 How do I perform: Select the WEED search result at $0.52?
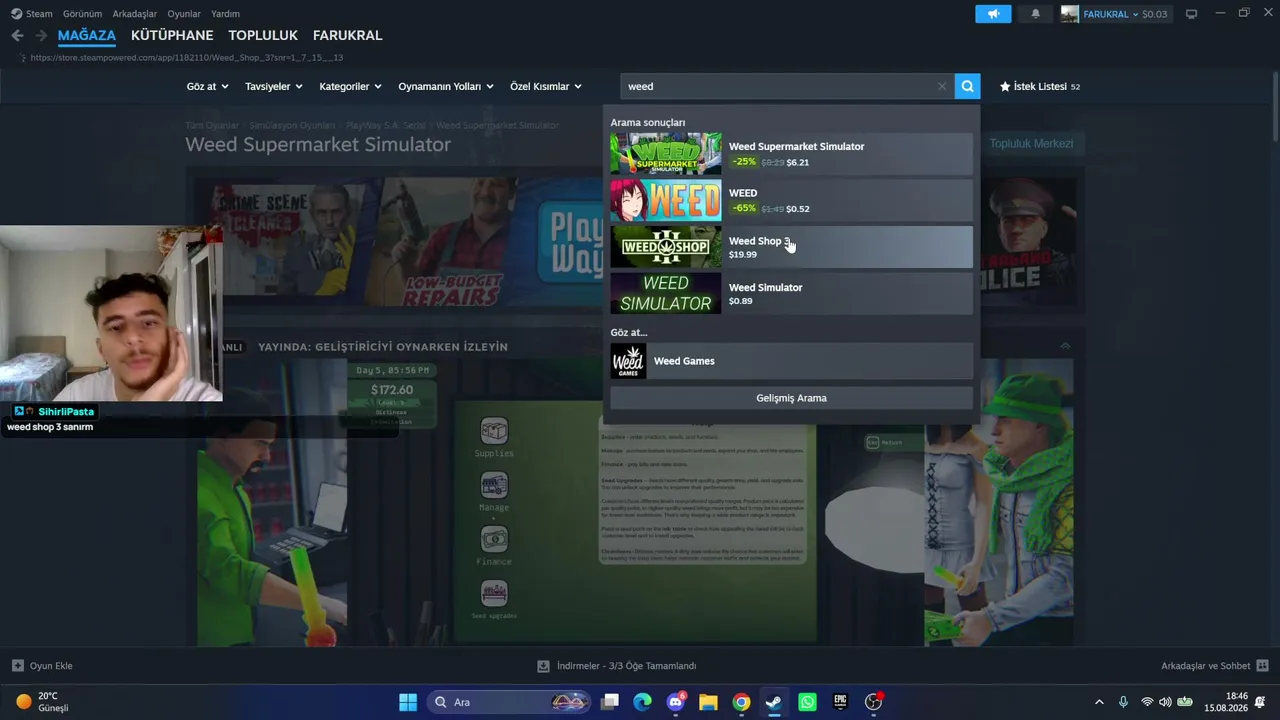click(x=791, y=201)
